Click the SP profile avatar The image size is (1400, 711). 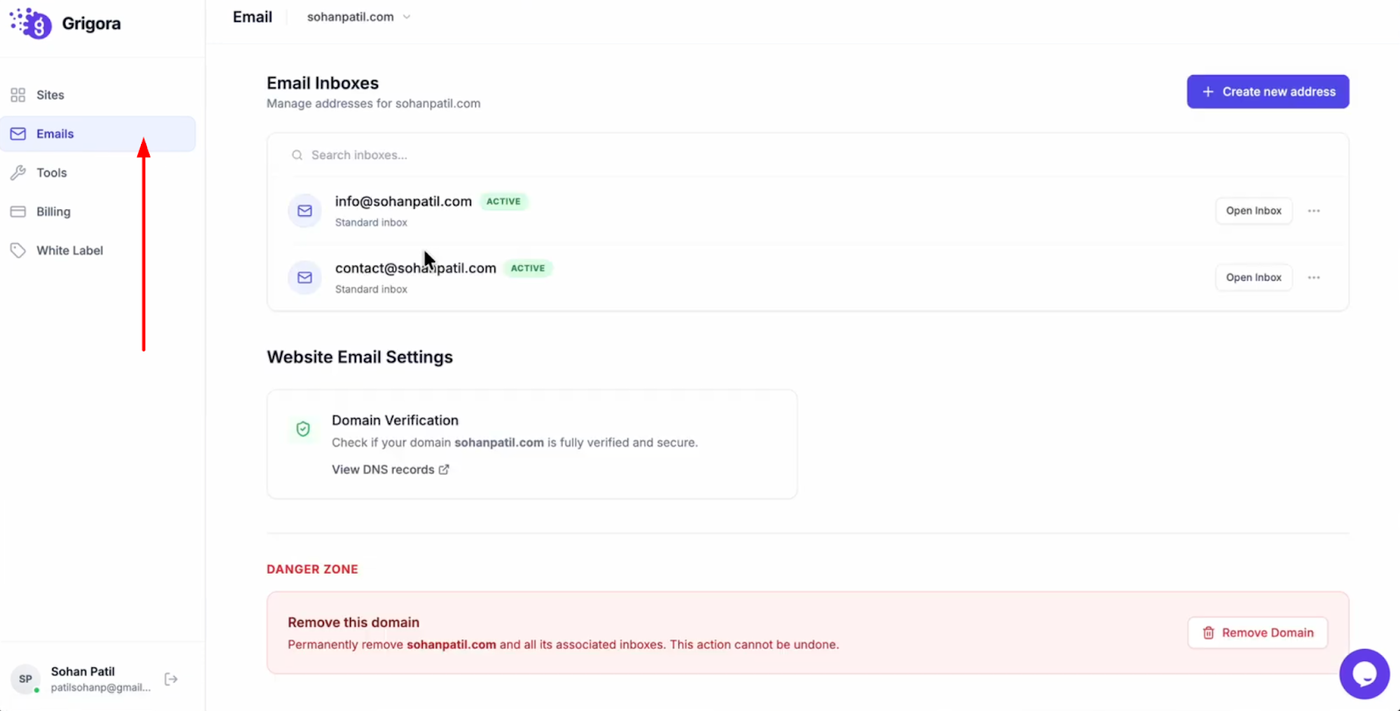26,679
